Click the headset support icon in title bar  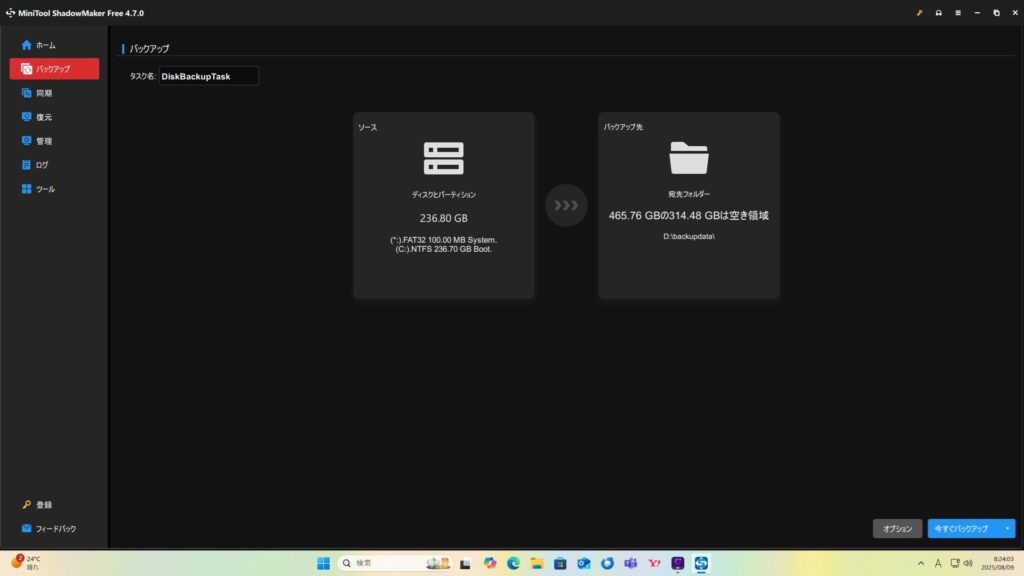click(x=938, y=12)
